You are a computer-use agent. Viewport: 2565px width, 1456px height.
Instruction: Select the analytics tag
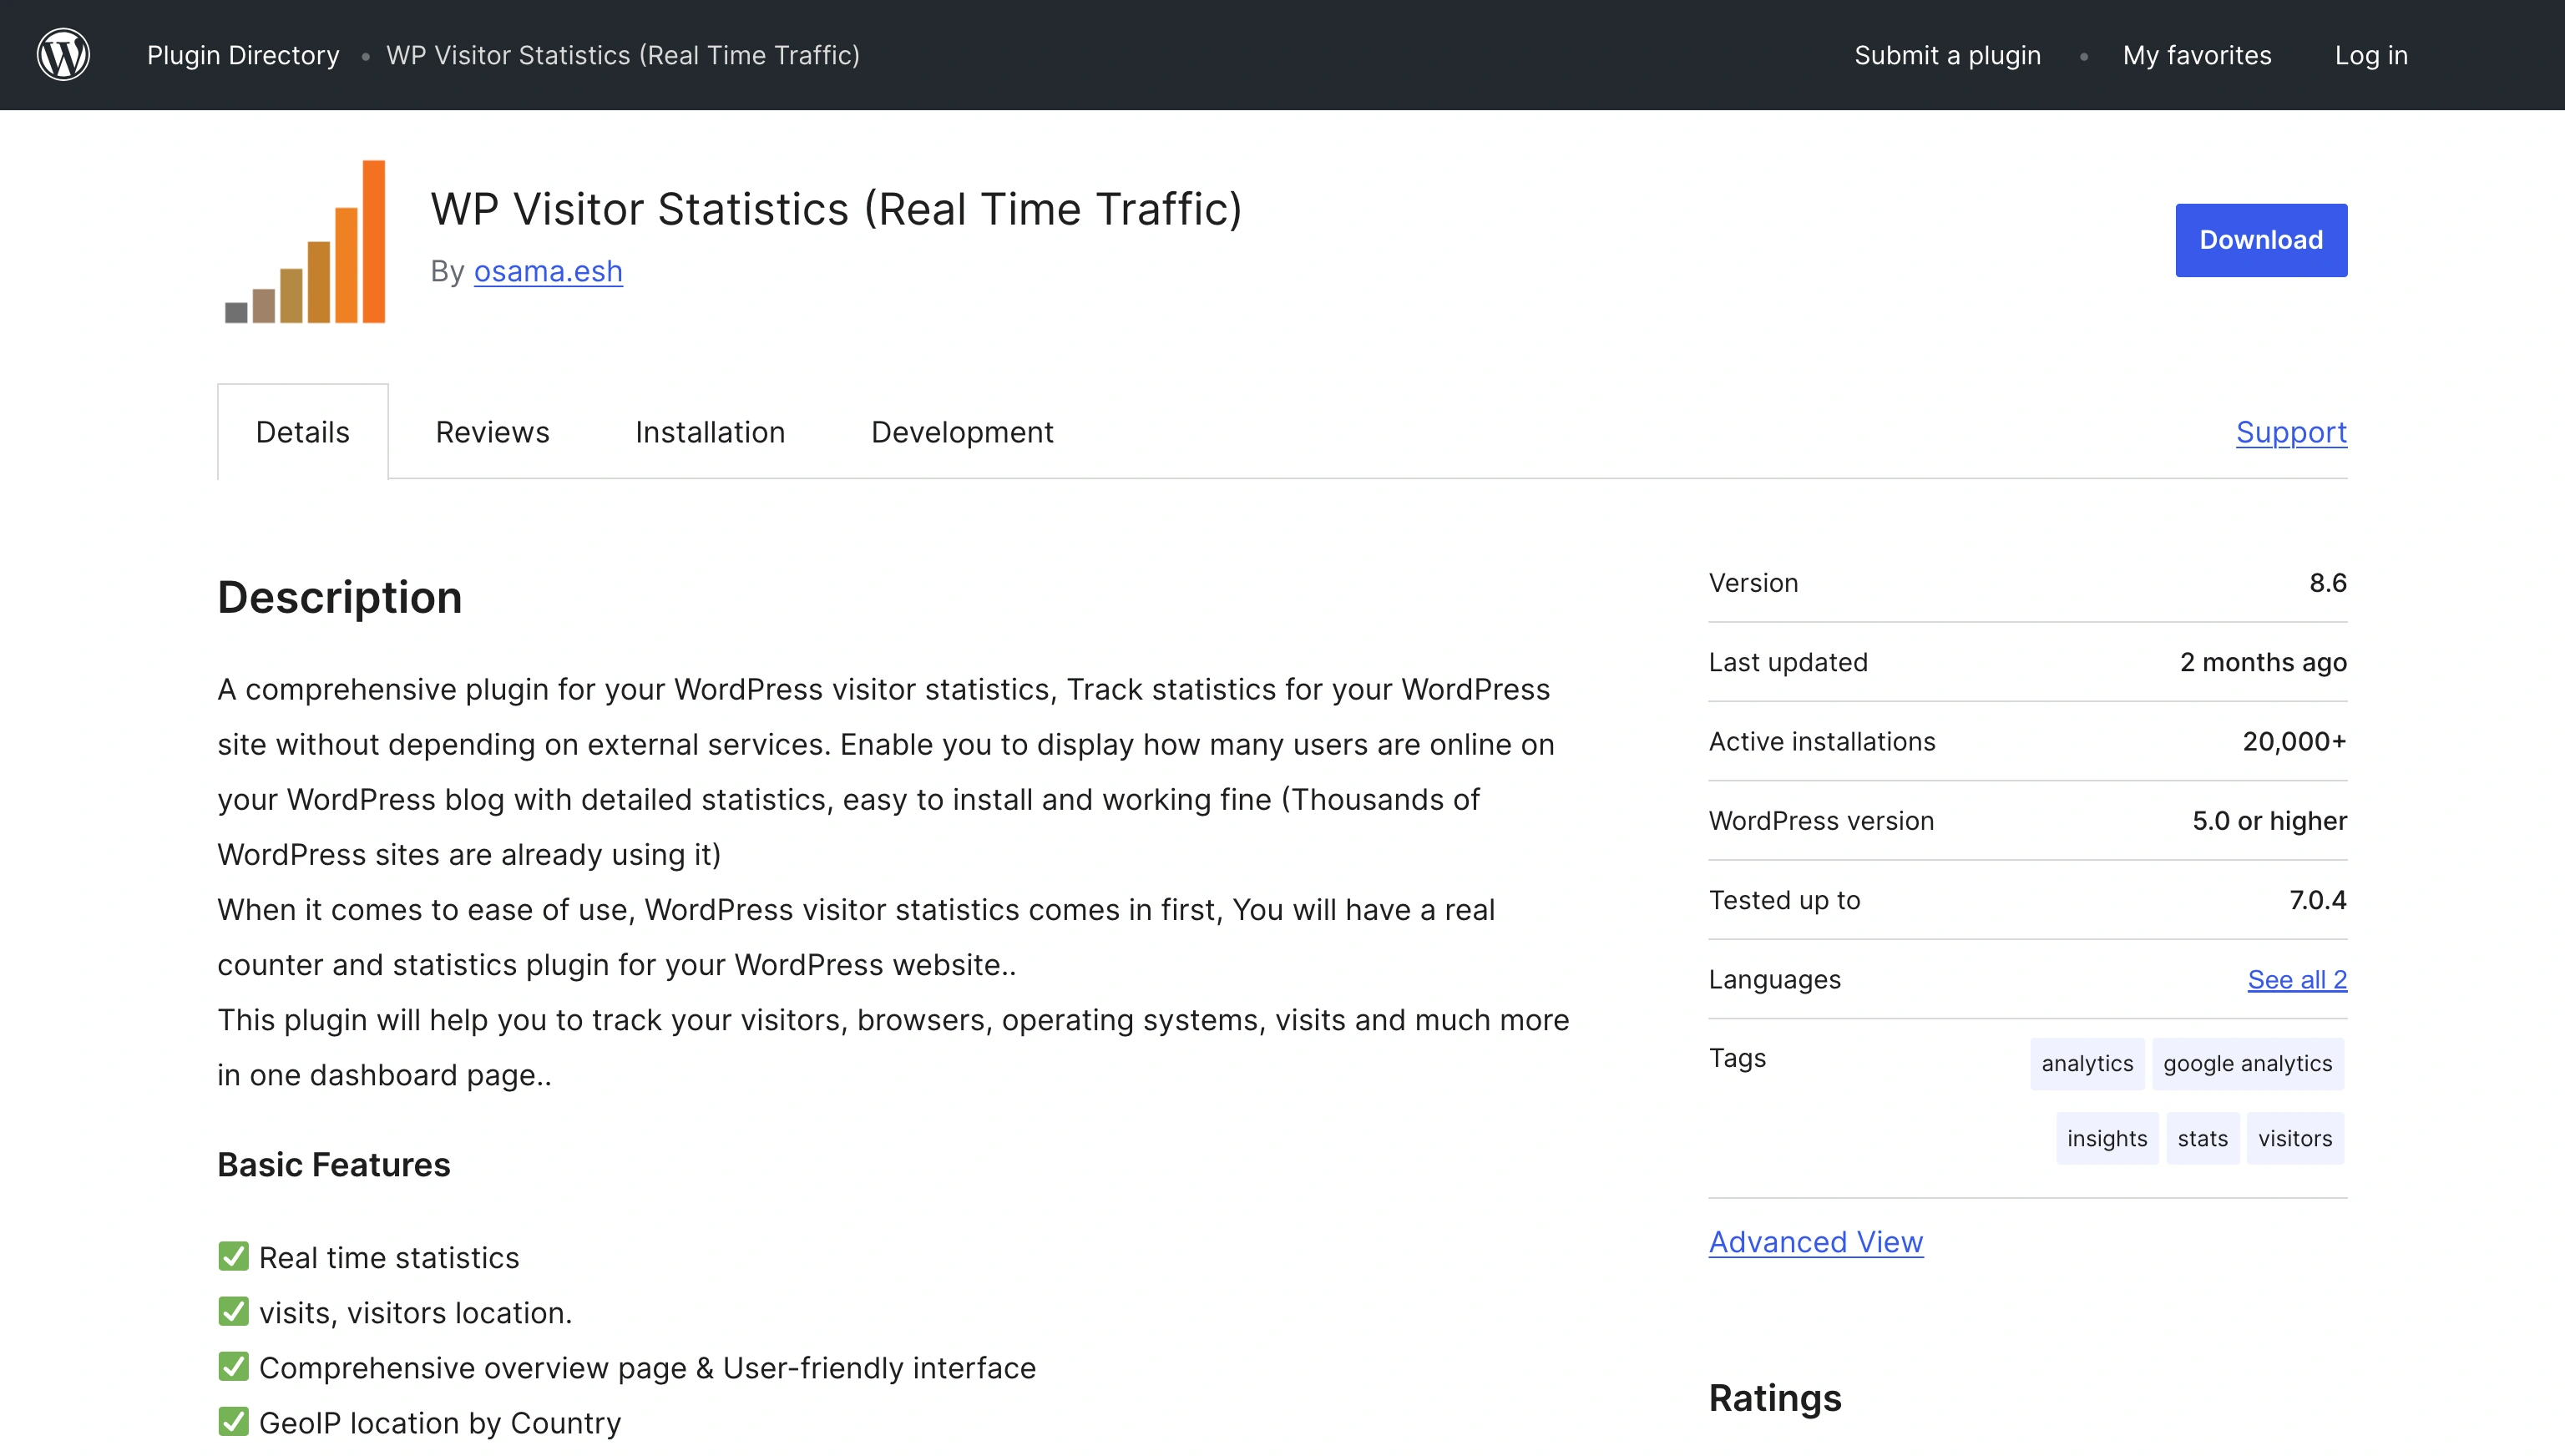tap(2087, 1064)
